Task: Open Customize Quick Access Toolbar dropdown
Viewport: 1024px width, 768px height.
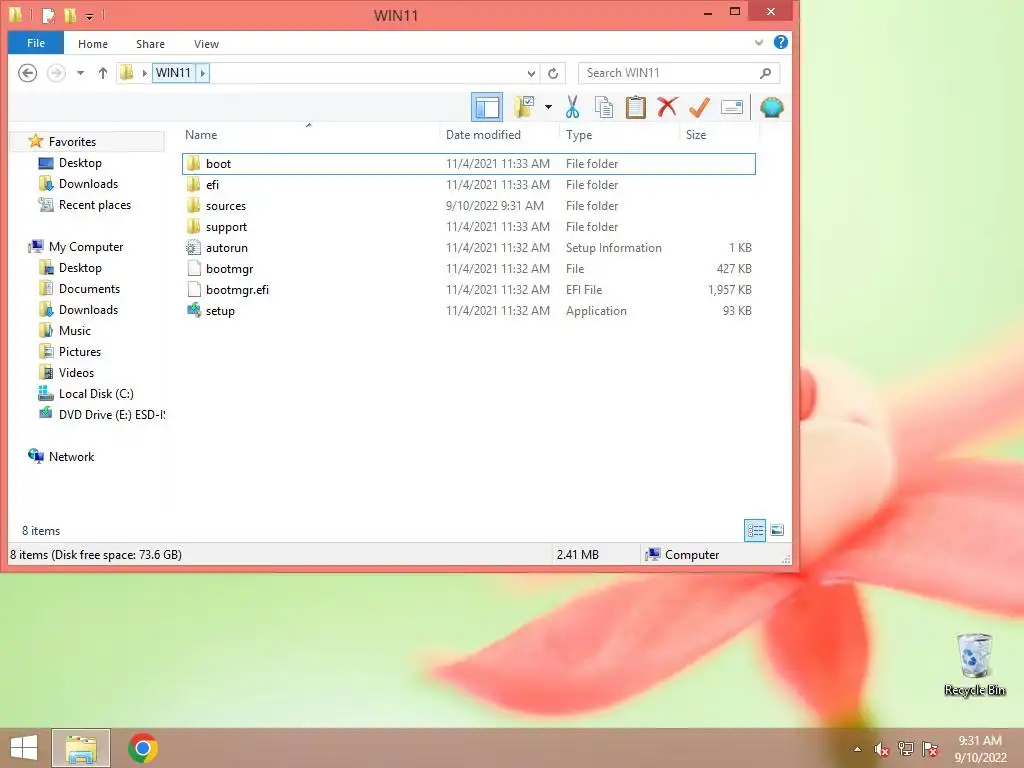Action: tap(89, 16)
